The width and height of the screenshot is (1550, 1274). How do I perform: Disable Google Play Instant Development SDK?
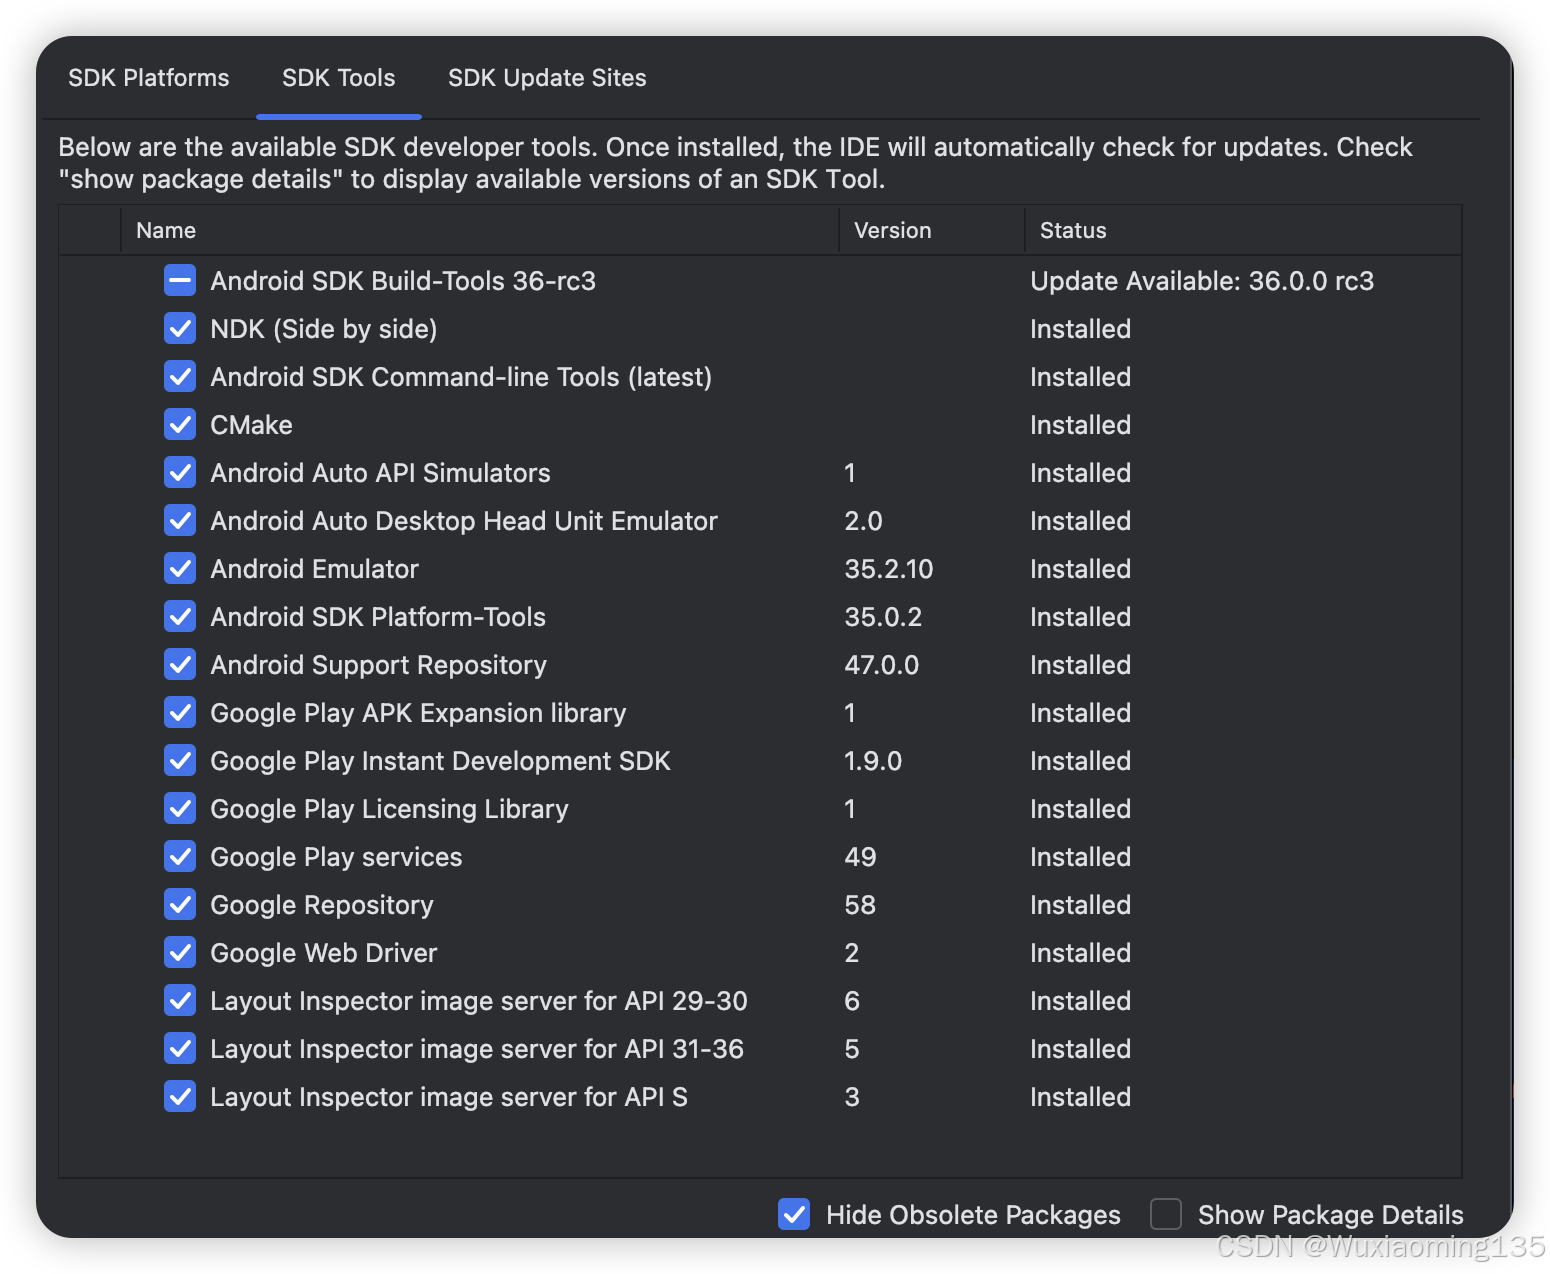pyautogui.click(x=180, y=761)
